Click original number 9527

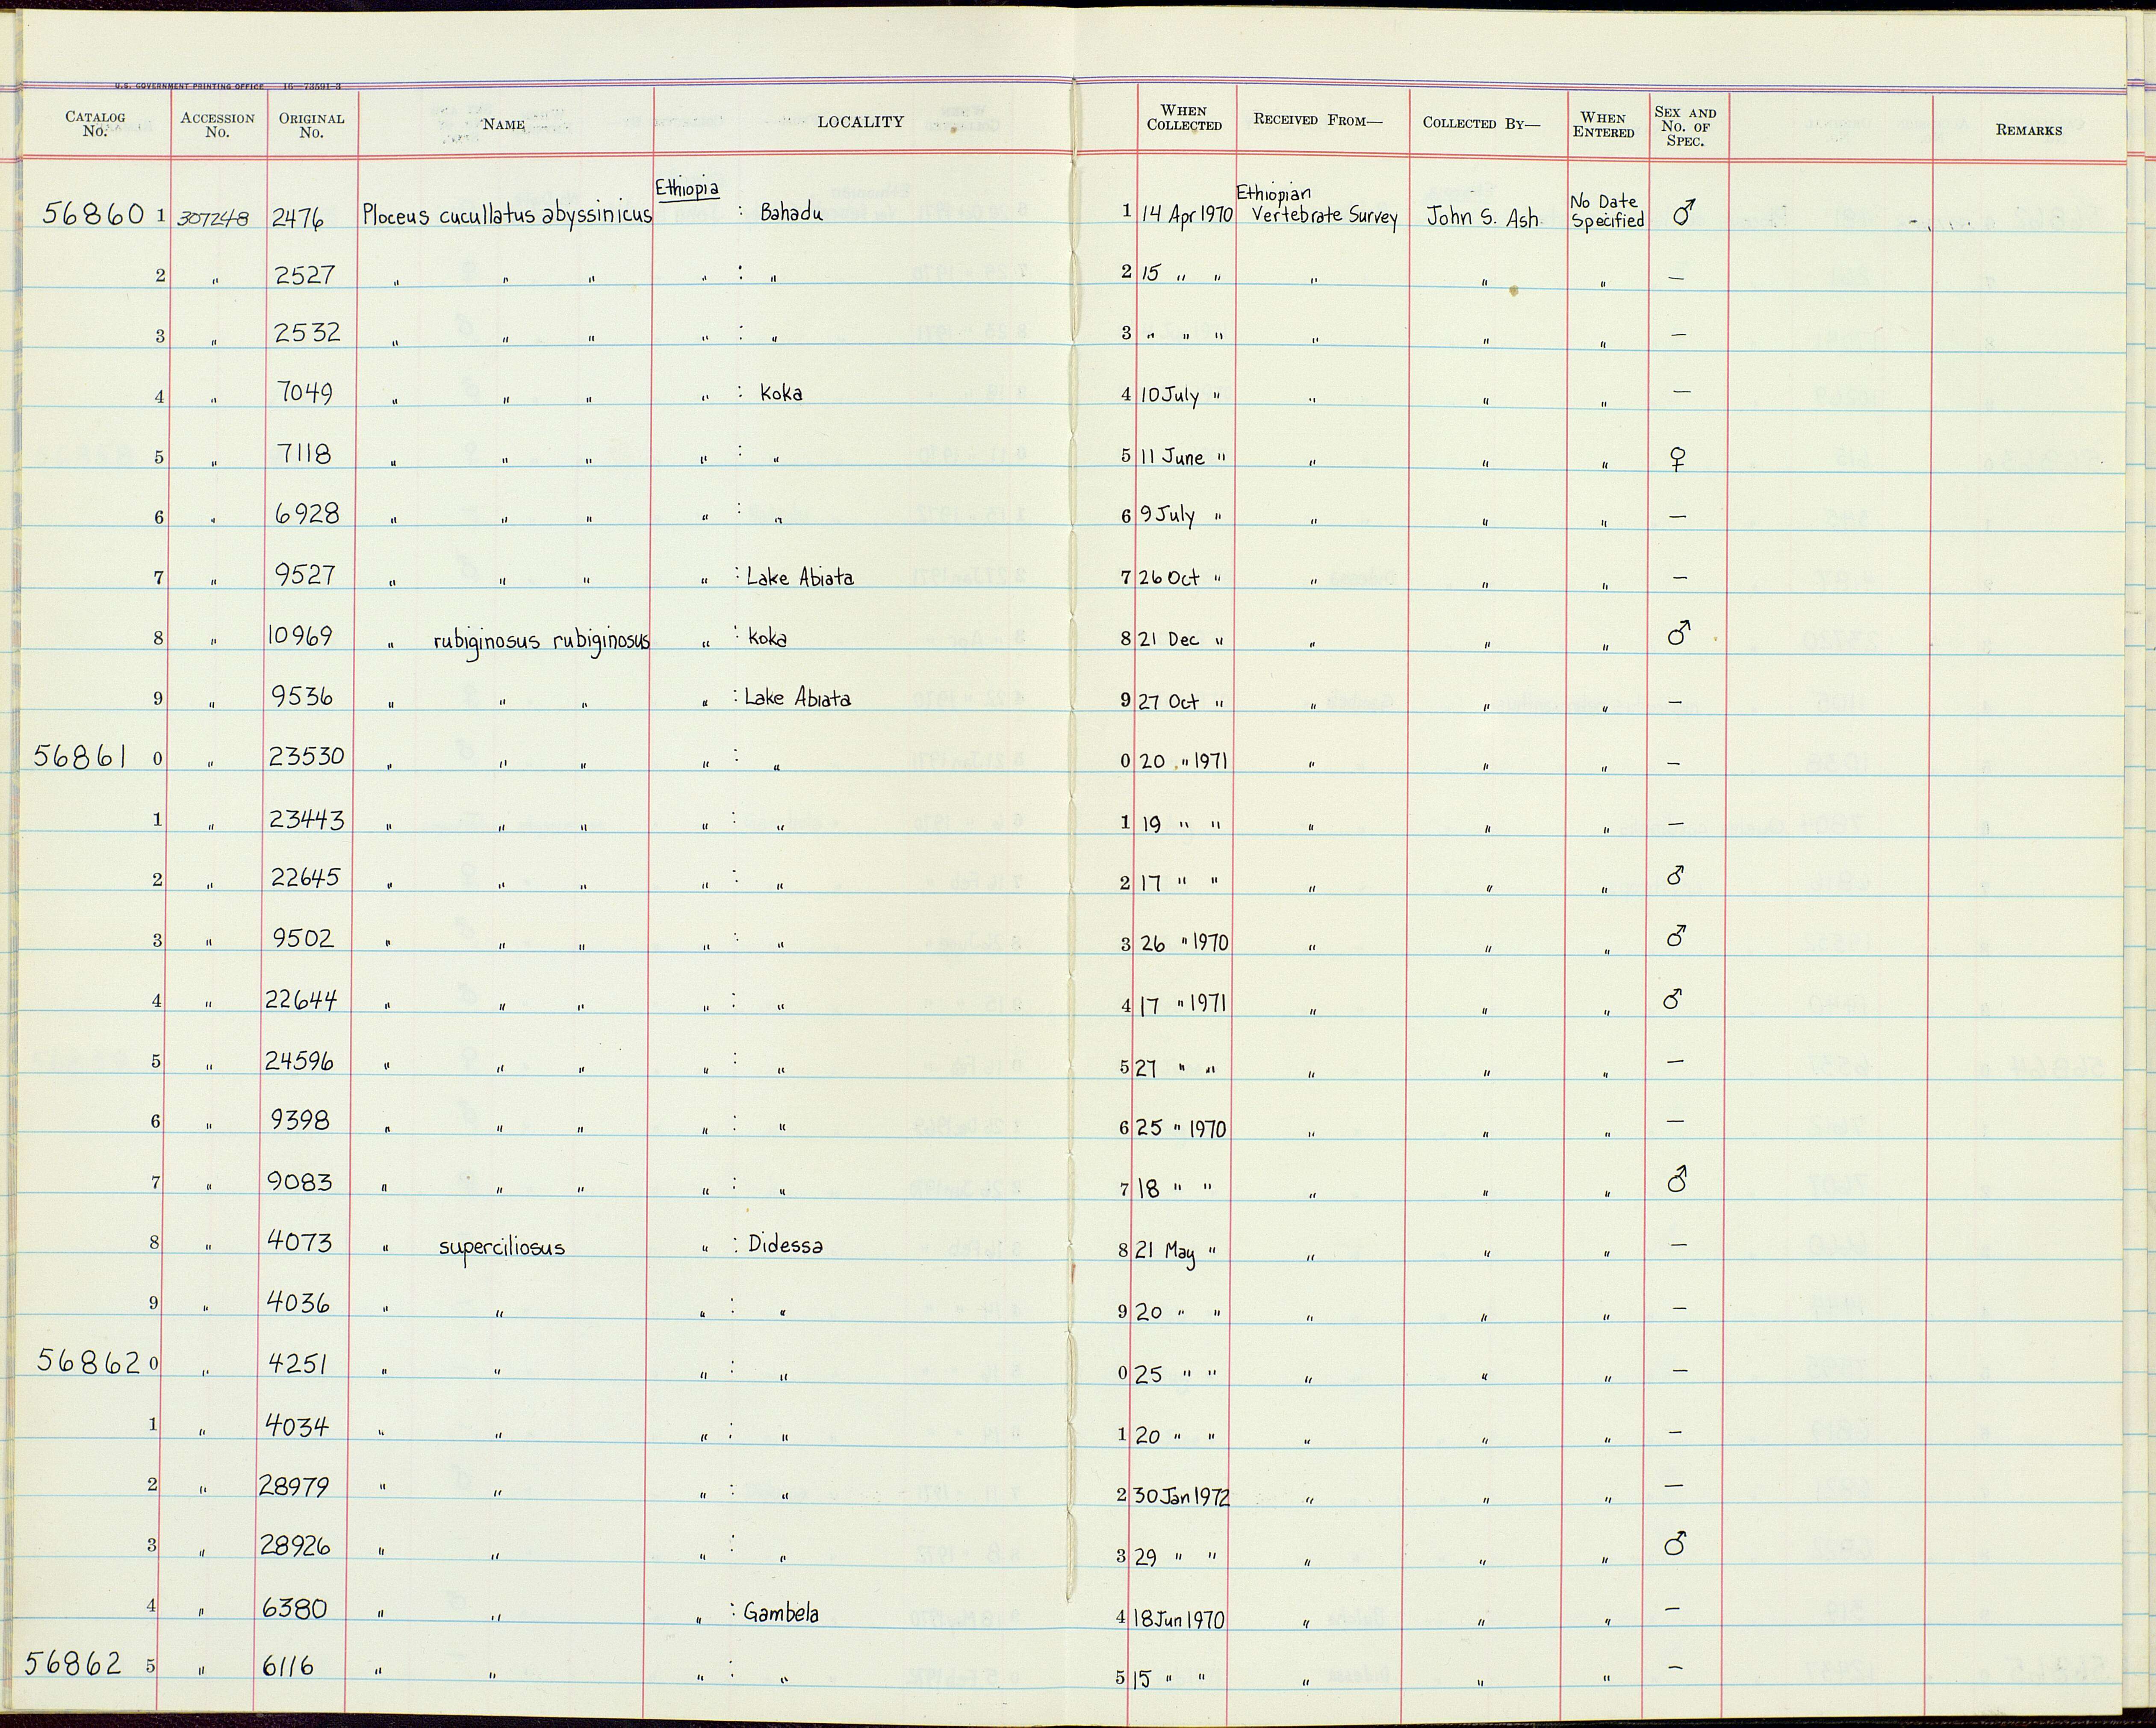pyautogui.click(x=305, y=575)
